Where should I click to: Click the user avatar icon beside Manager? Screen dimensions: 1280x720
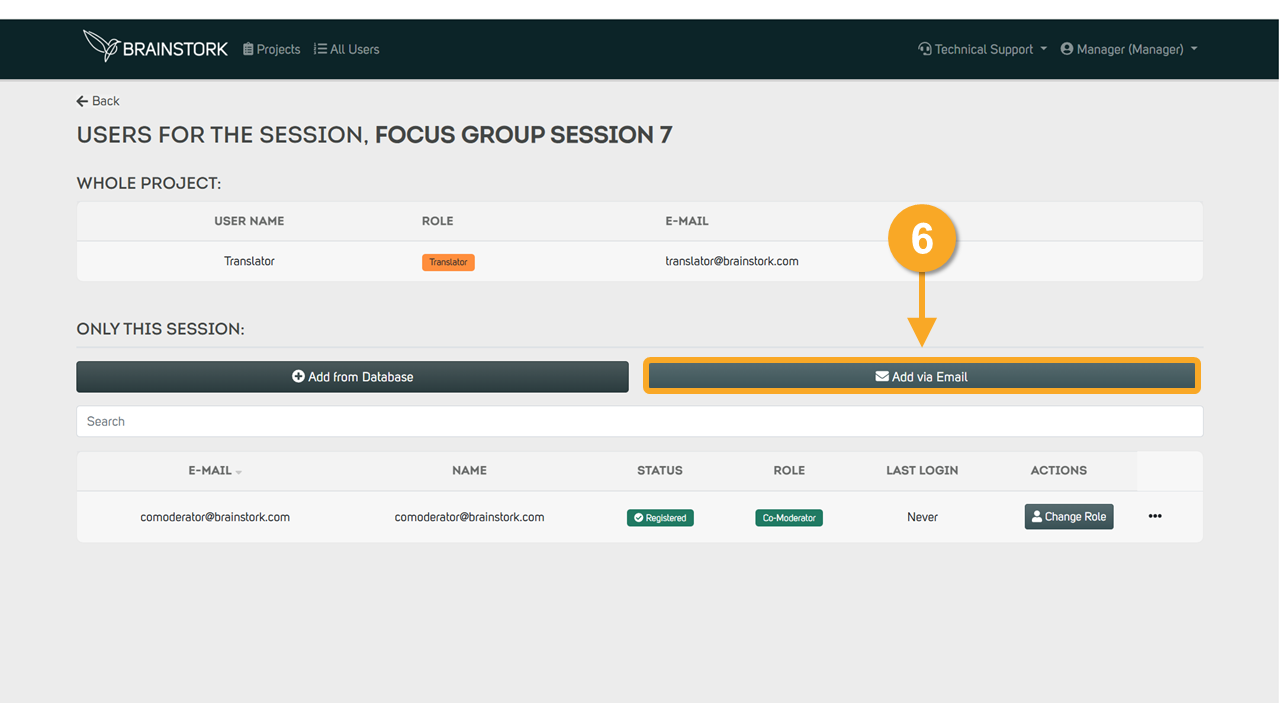click(x=1067, y=49)
